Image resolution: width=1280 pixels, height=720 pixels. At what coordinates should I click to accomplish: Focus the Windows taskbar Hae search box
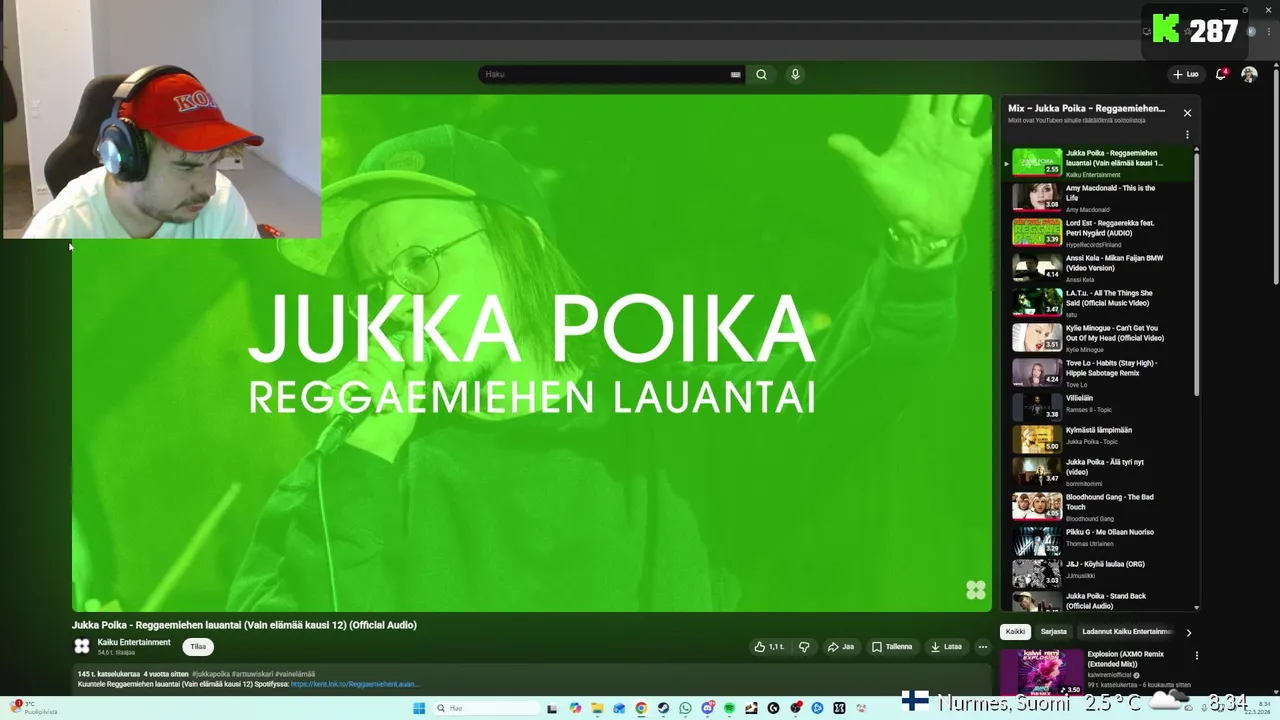tap(486, 708)
